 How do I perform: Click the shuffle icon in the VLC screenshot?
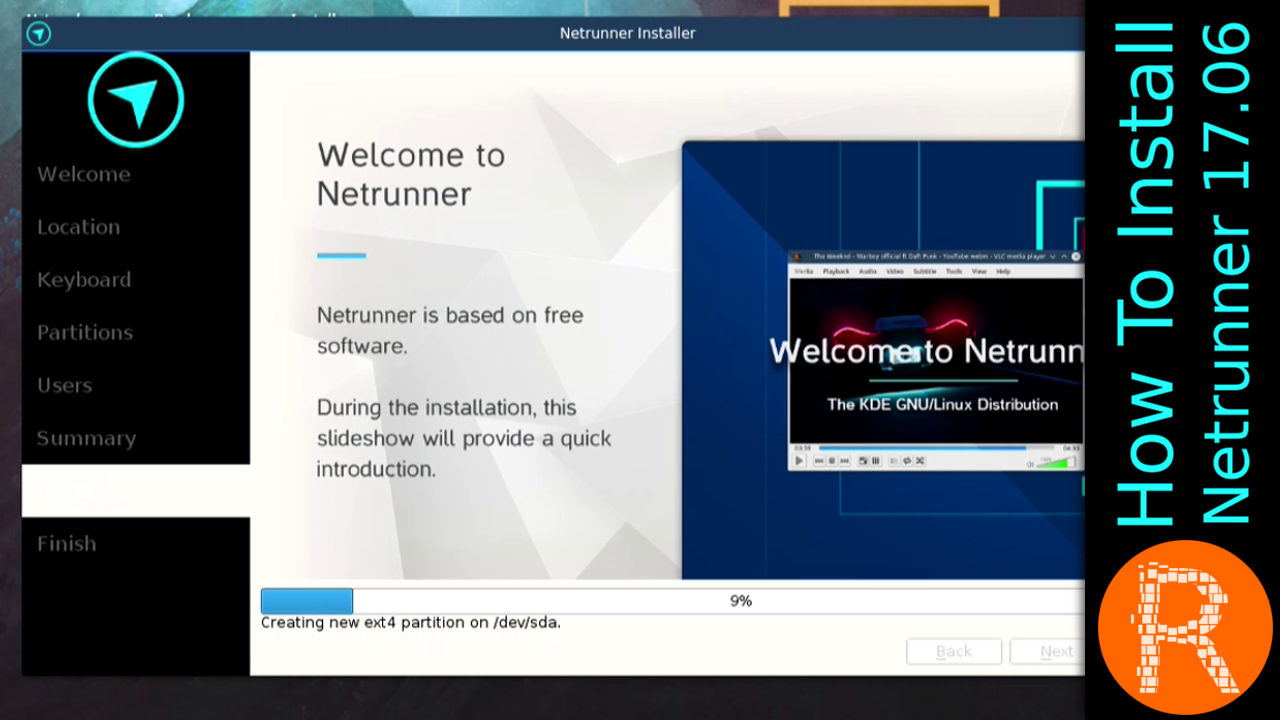tap(920, 461)
